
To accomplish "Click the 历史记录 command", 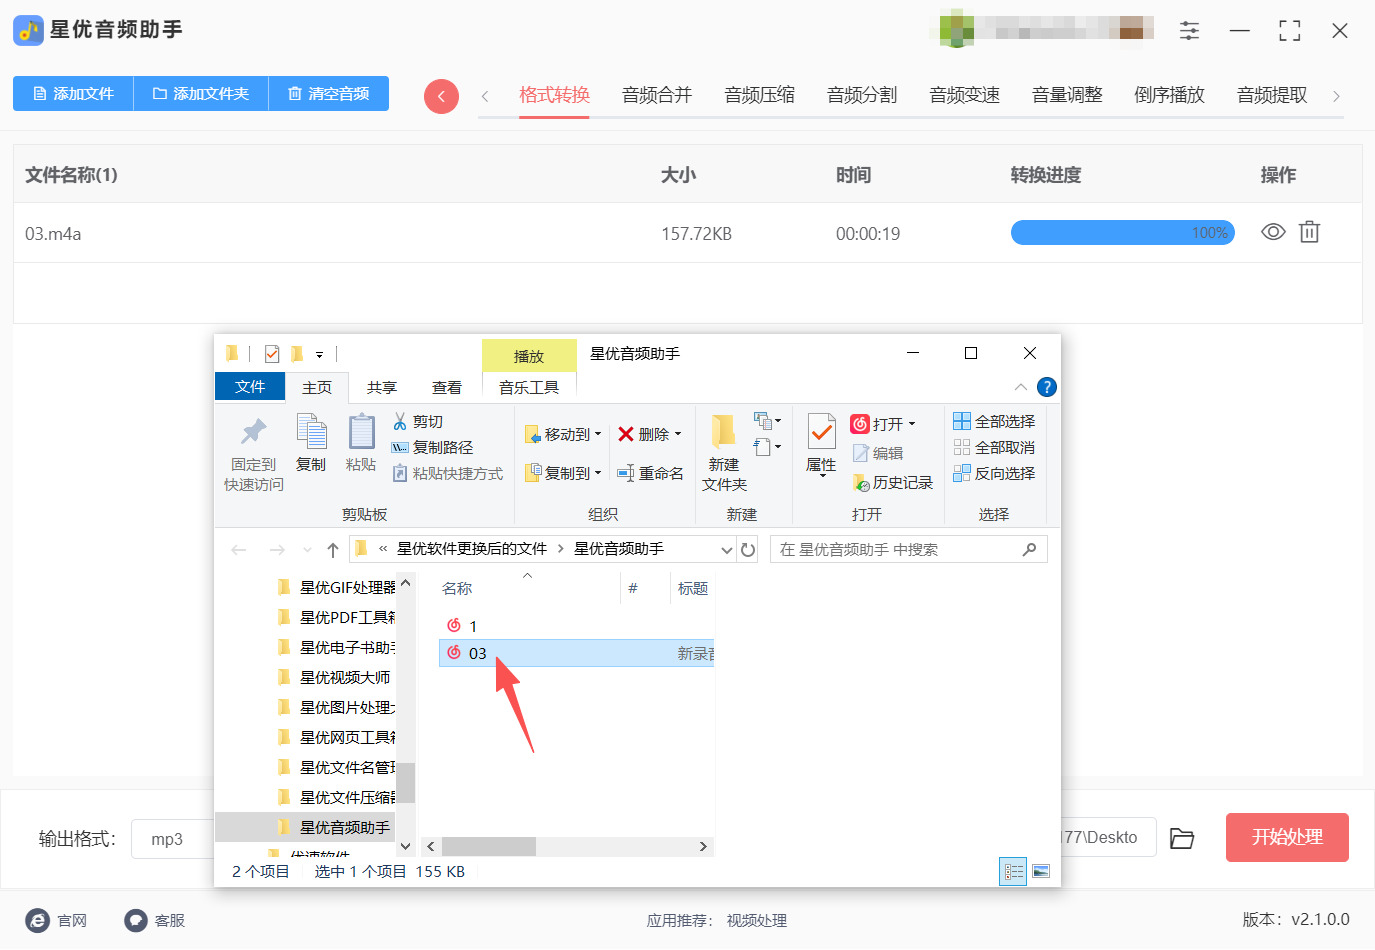I will (x=892, y=482).
